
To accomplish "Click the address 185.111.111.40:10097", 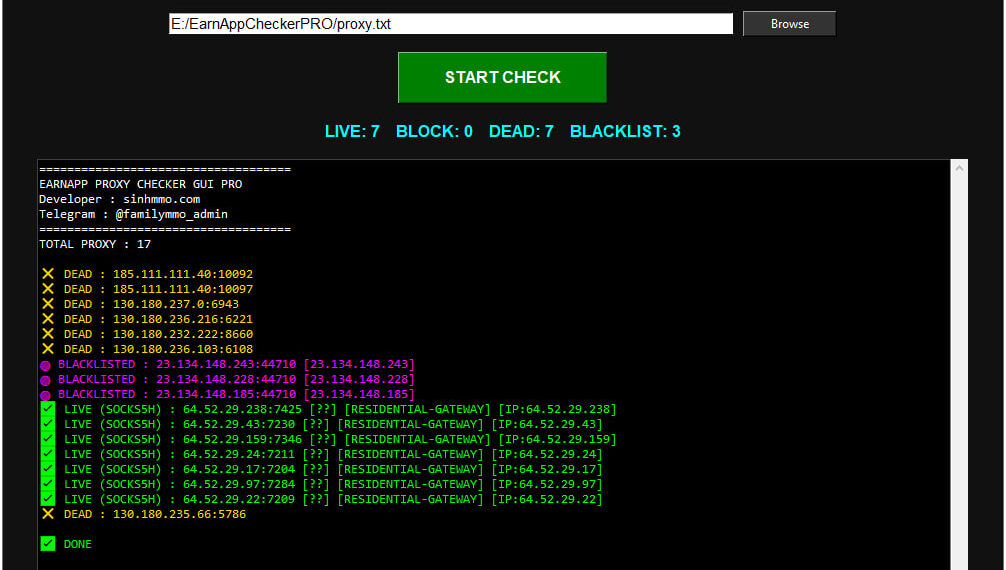I will (x=183, y=289).
